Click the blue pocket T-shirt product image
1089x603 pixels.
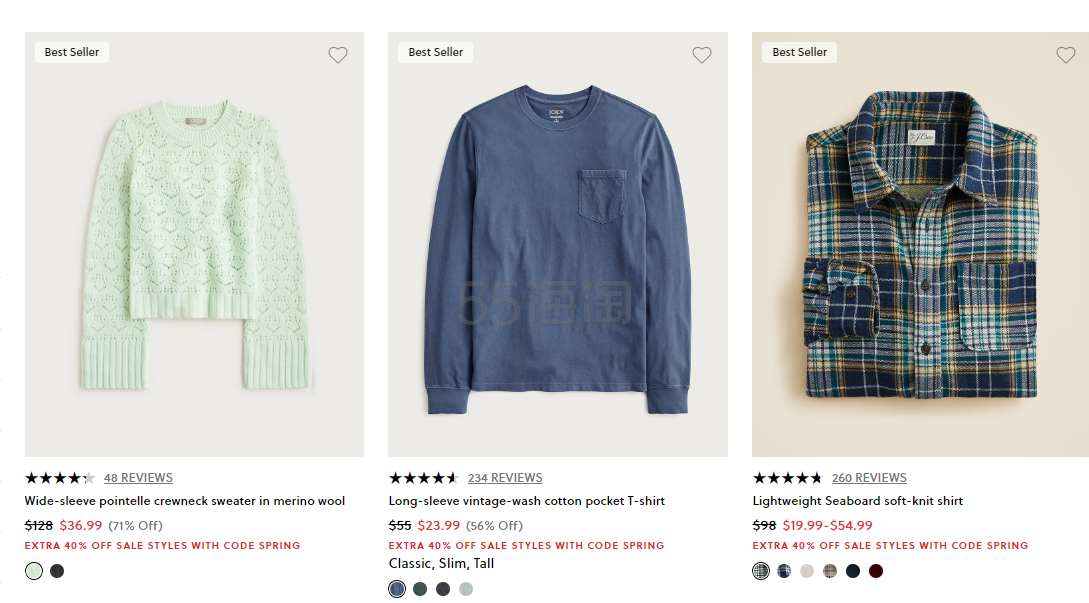point(558,245)
